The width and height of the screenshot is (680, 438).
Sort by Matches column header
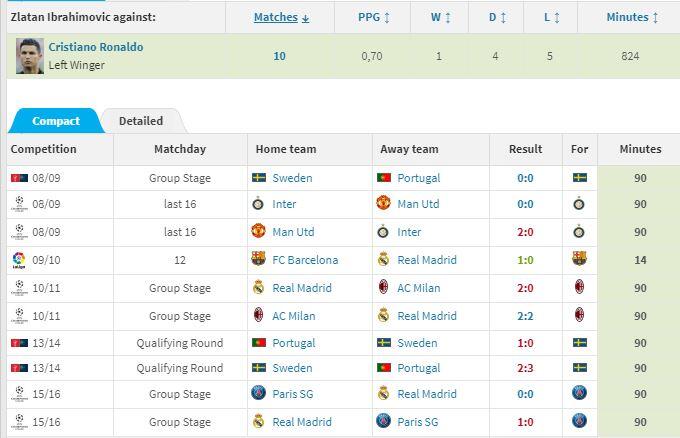(281, 17)
